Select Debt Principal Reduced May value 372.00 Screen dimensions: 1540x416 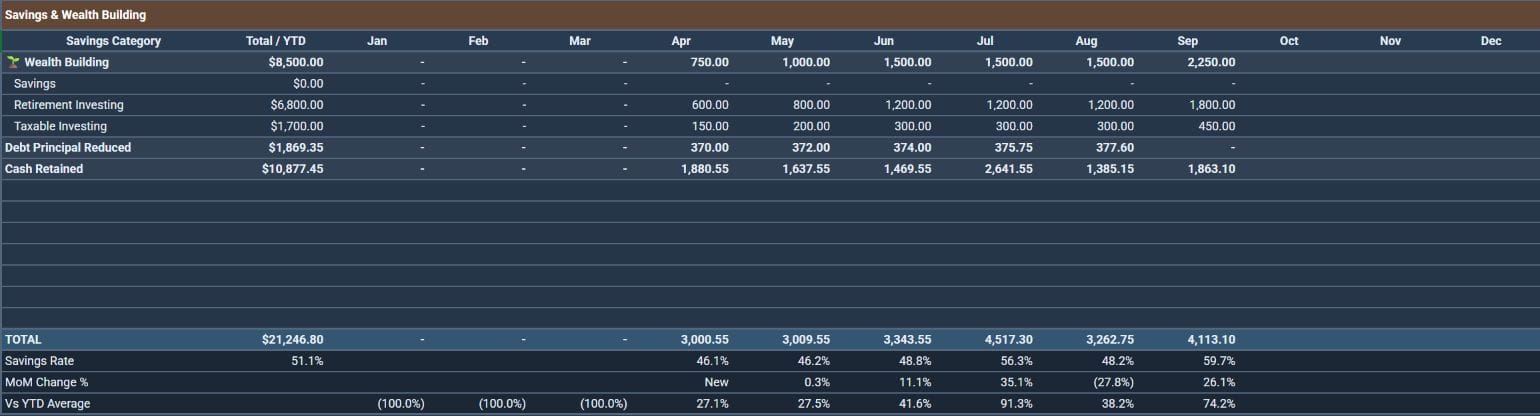(811, 148)
